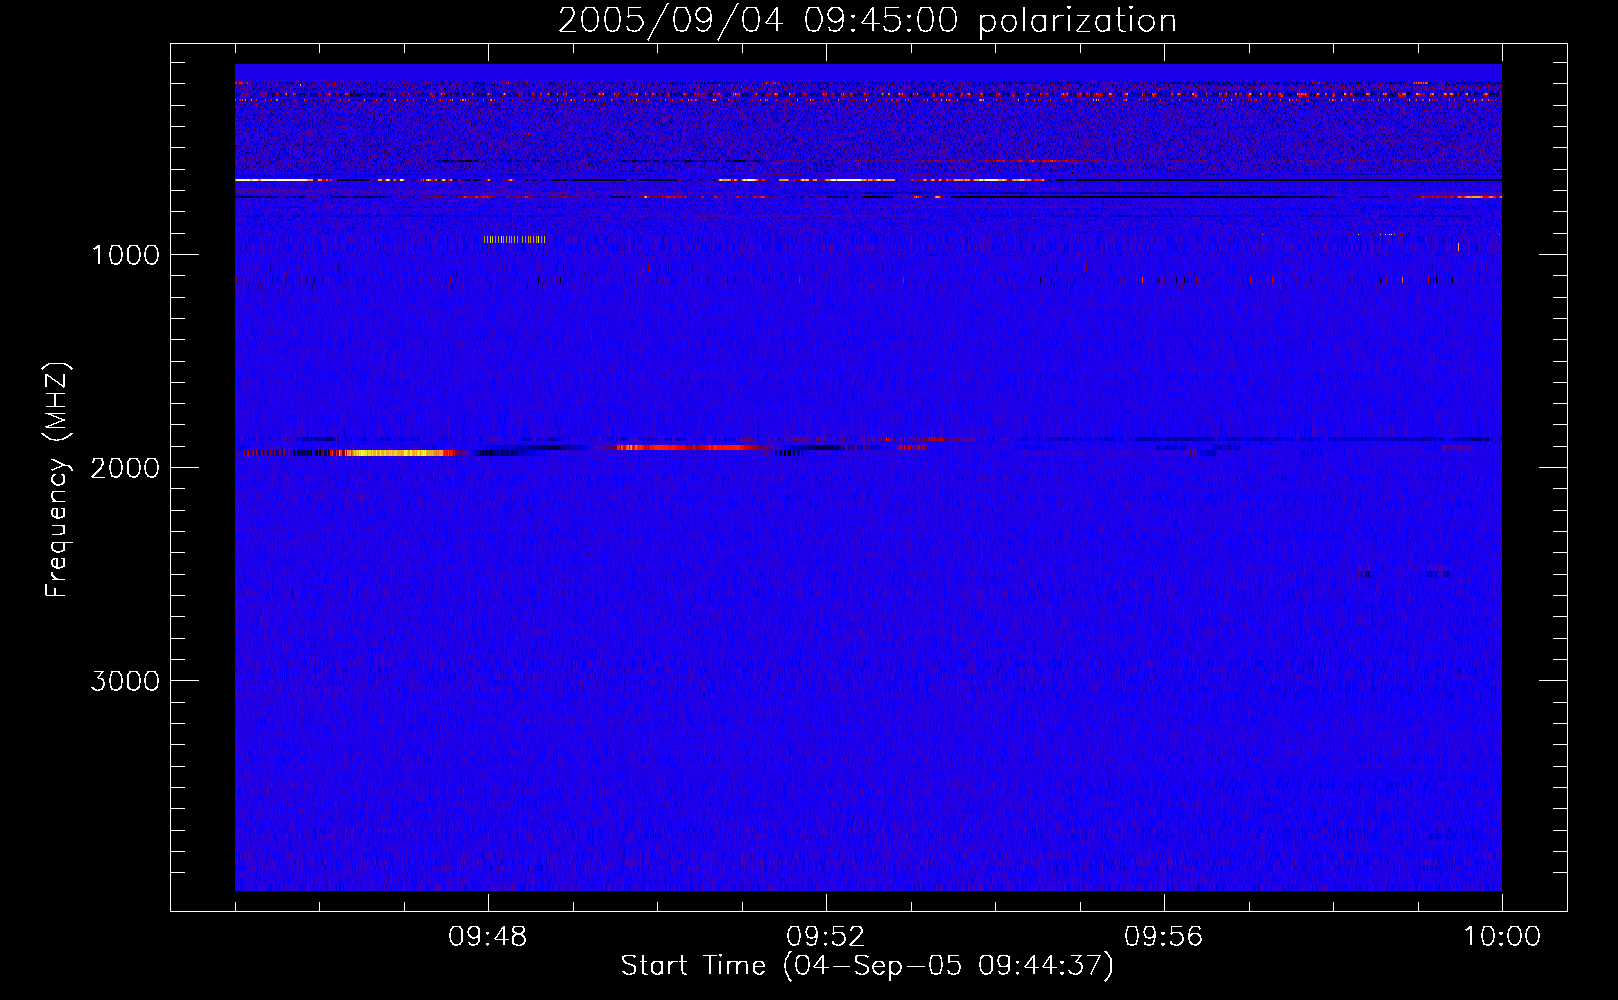The image size is (1618, 1000).
Task: Click the plot title '2005/09/04 09:45:00 polarization'
Action: point(867,21)
